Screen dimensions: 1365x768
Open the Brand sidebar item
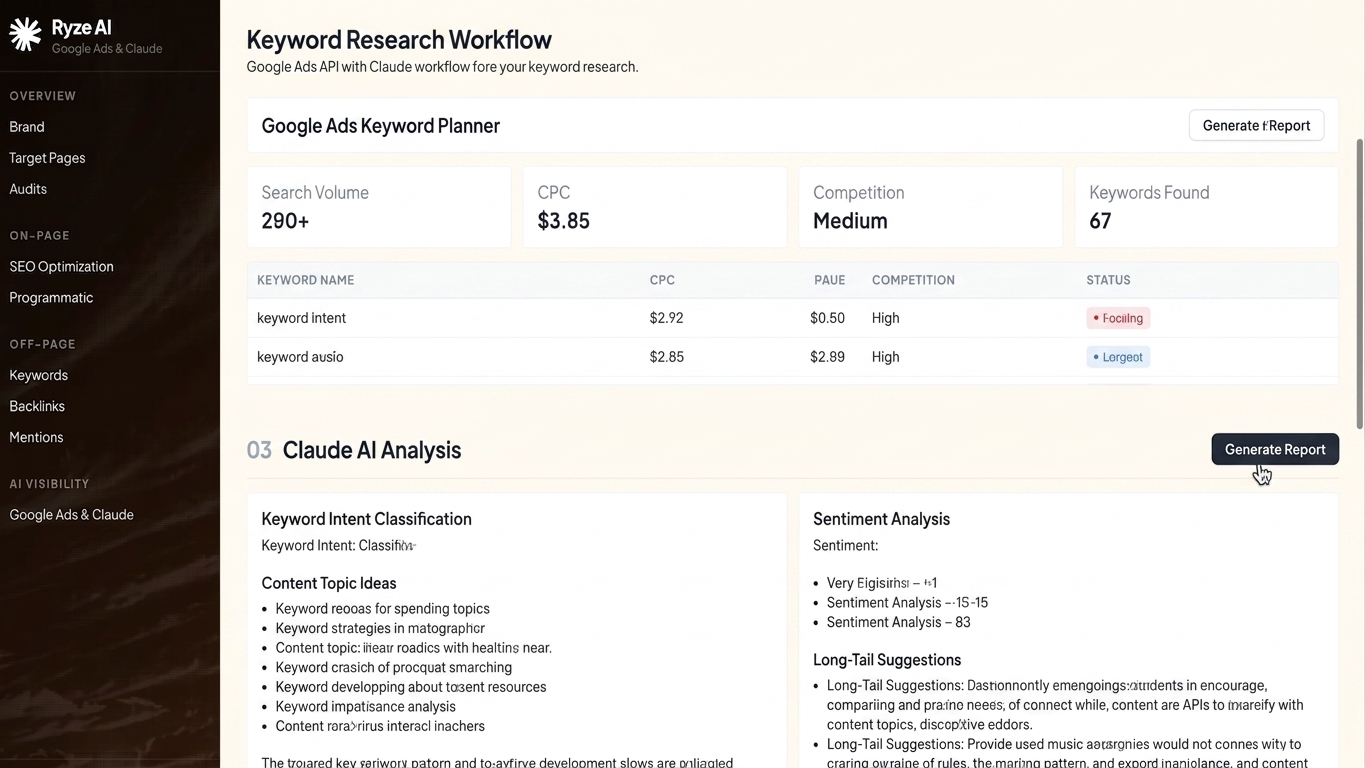point(27,127)
